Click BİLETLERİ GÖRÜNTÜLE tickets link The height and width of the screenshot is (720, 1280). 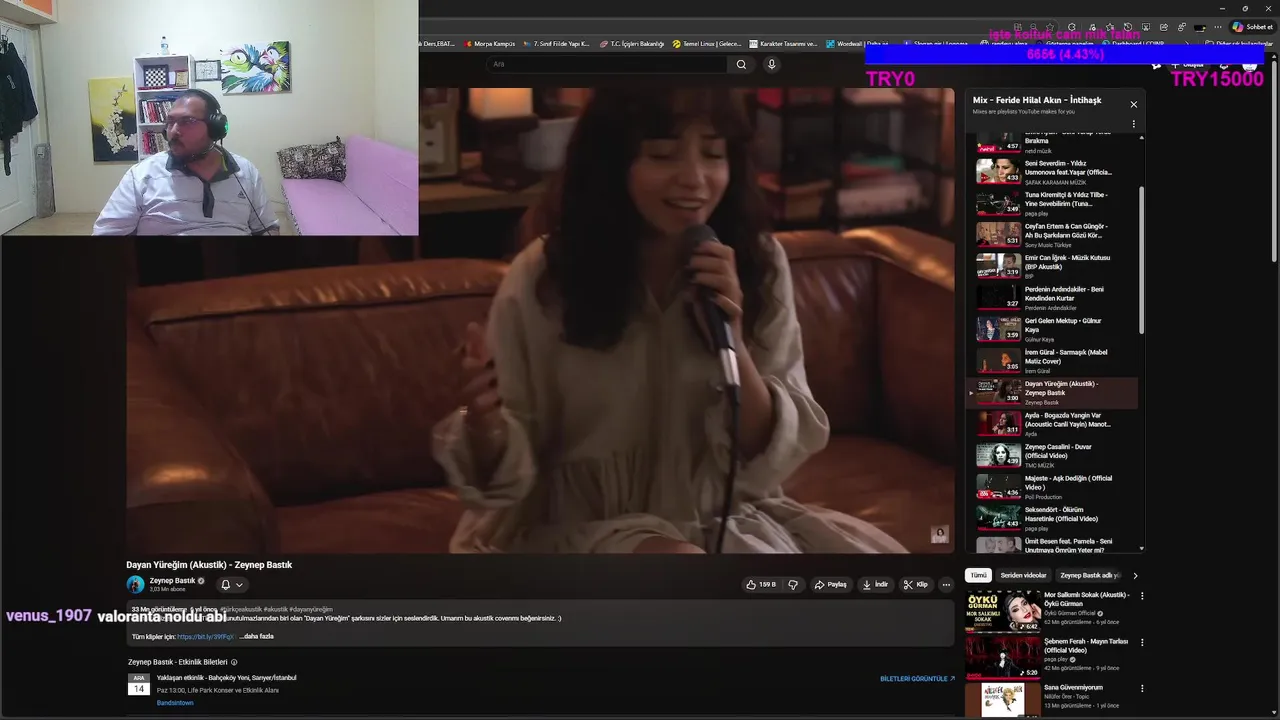(917, 678)
